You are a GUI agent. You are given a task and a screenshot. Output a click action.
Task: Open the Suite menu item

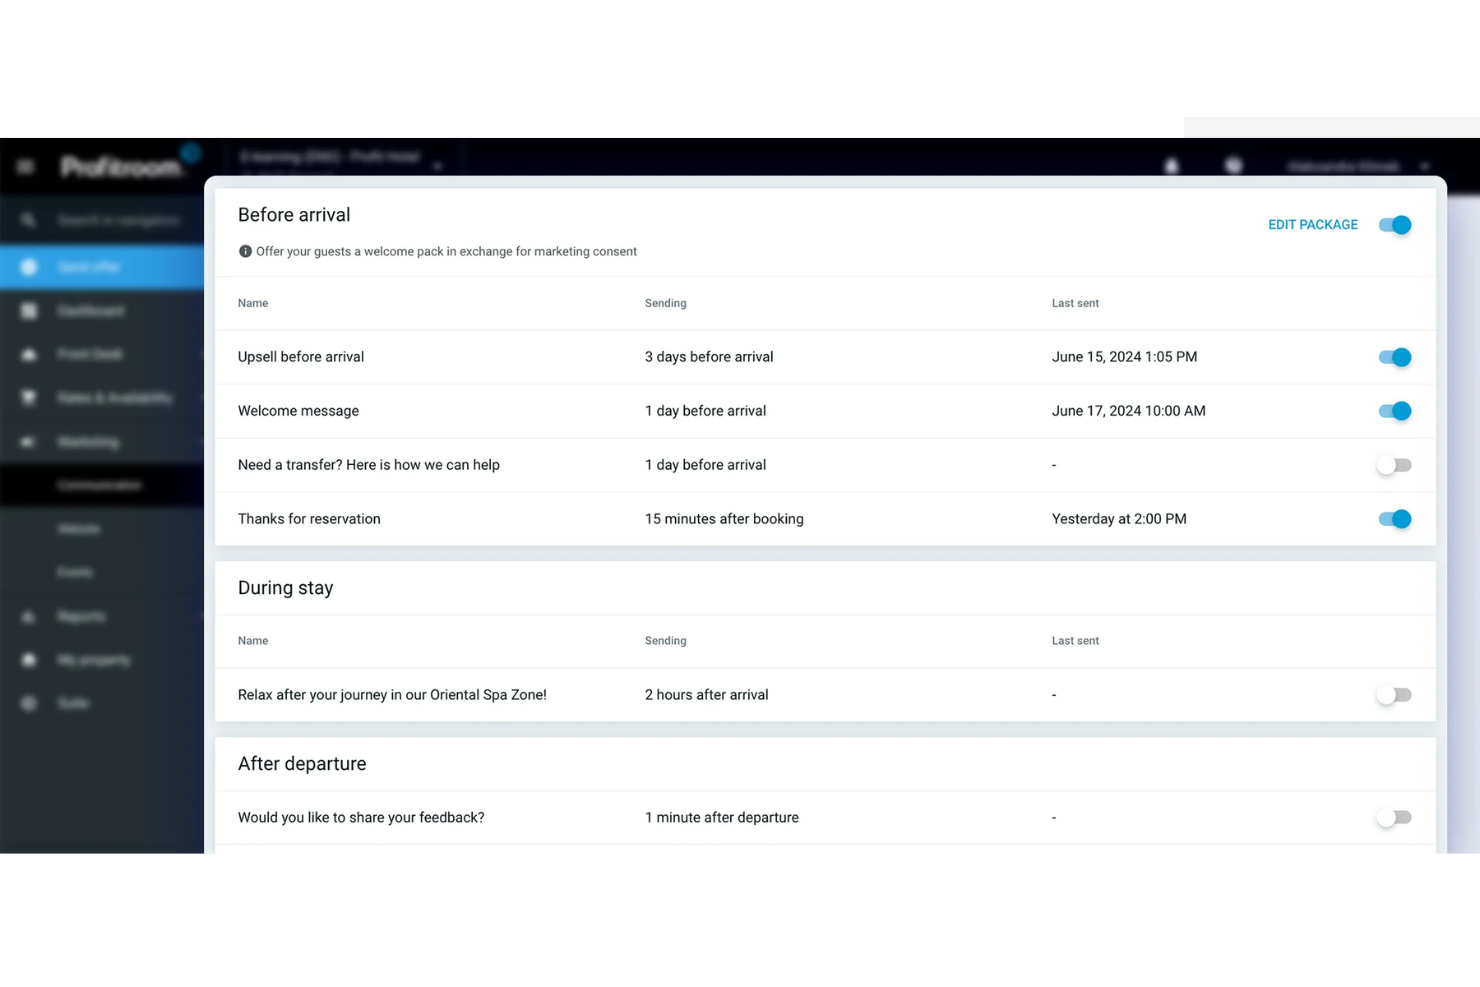point(73,704)
